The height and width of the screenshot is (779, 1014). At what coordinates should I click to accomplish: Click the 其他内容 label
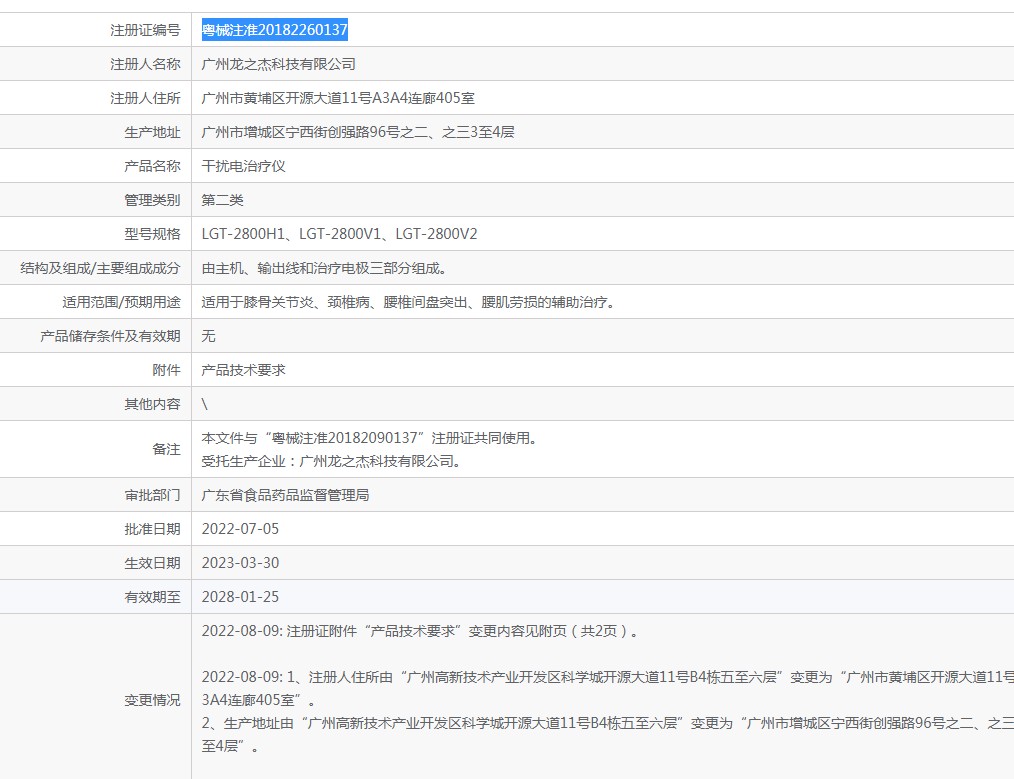(x=153, y=405)
